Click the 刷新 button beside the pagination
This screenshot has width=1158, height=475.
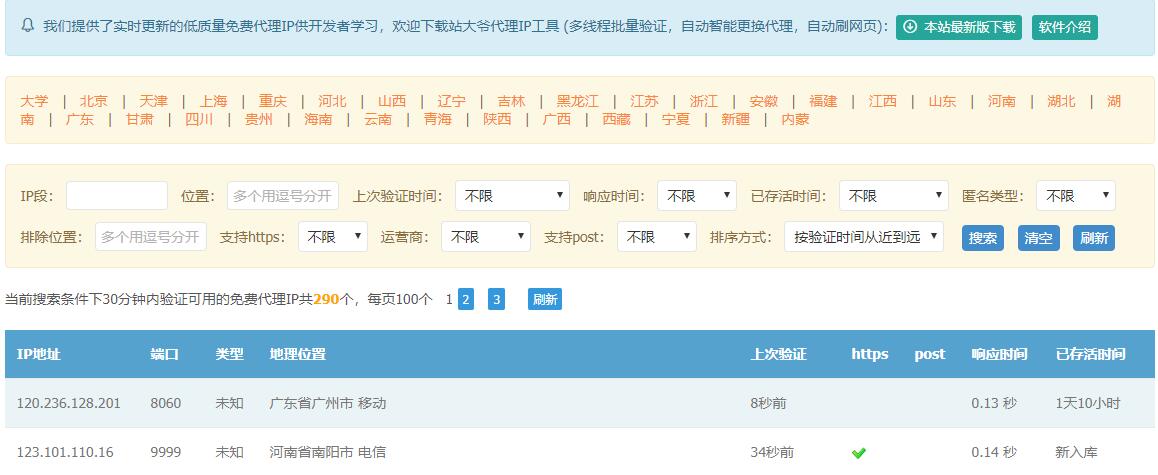tap(544, 299)
